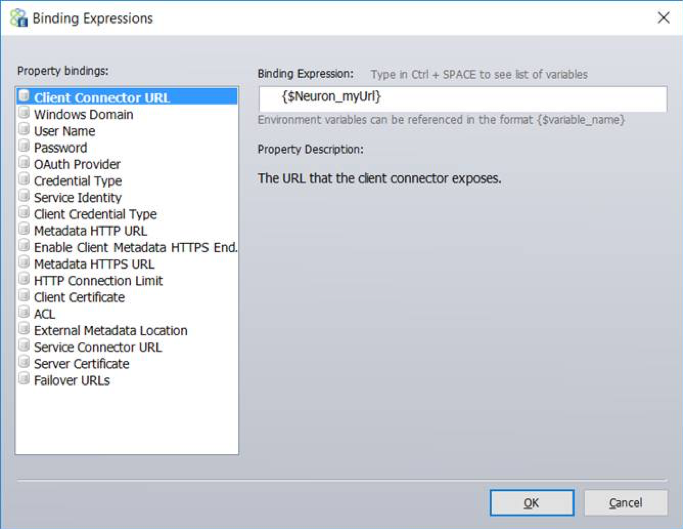The height and width of the screenshot is (529, 683).
Task: Click the icon beside Client Credential Type
Action: pos(24,212)
